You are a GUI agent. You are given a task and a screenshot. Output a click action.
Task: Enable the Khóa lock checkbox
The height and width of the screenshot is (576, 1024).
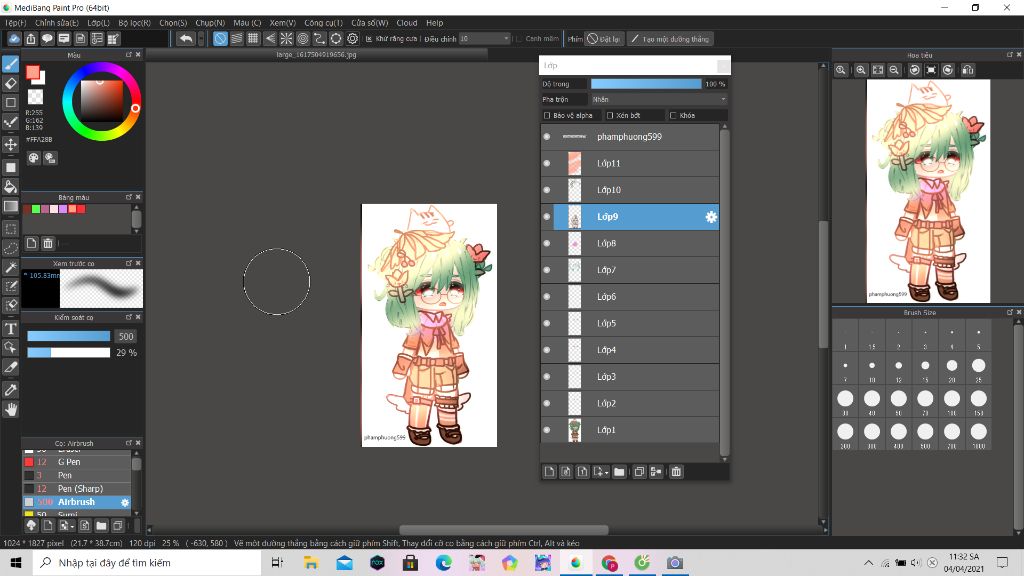click(x=673, y=116)
